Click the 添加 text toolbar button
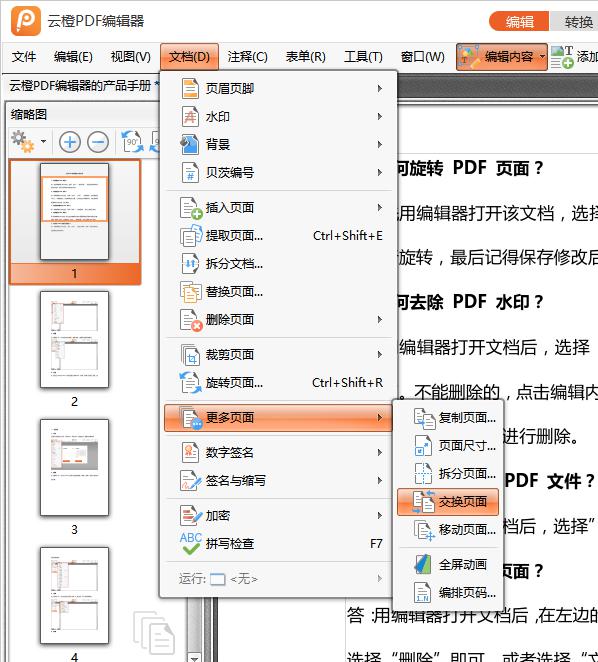Screen dimensions: 598x662 click(574, 57)
